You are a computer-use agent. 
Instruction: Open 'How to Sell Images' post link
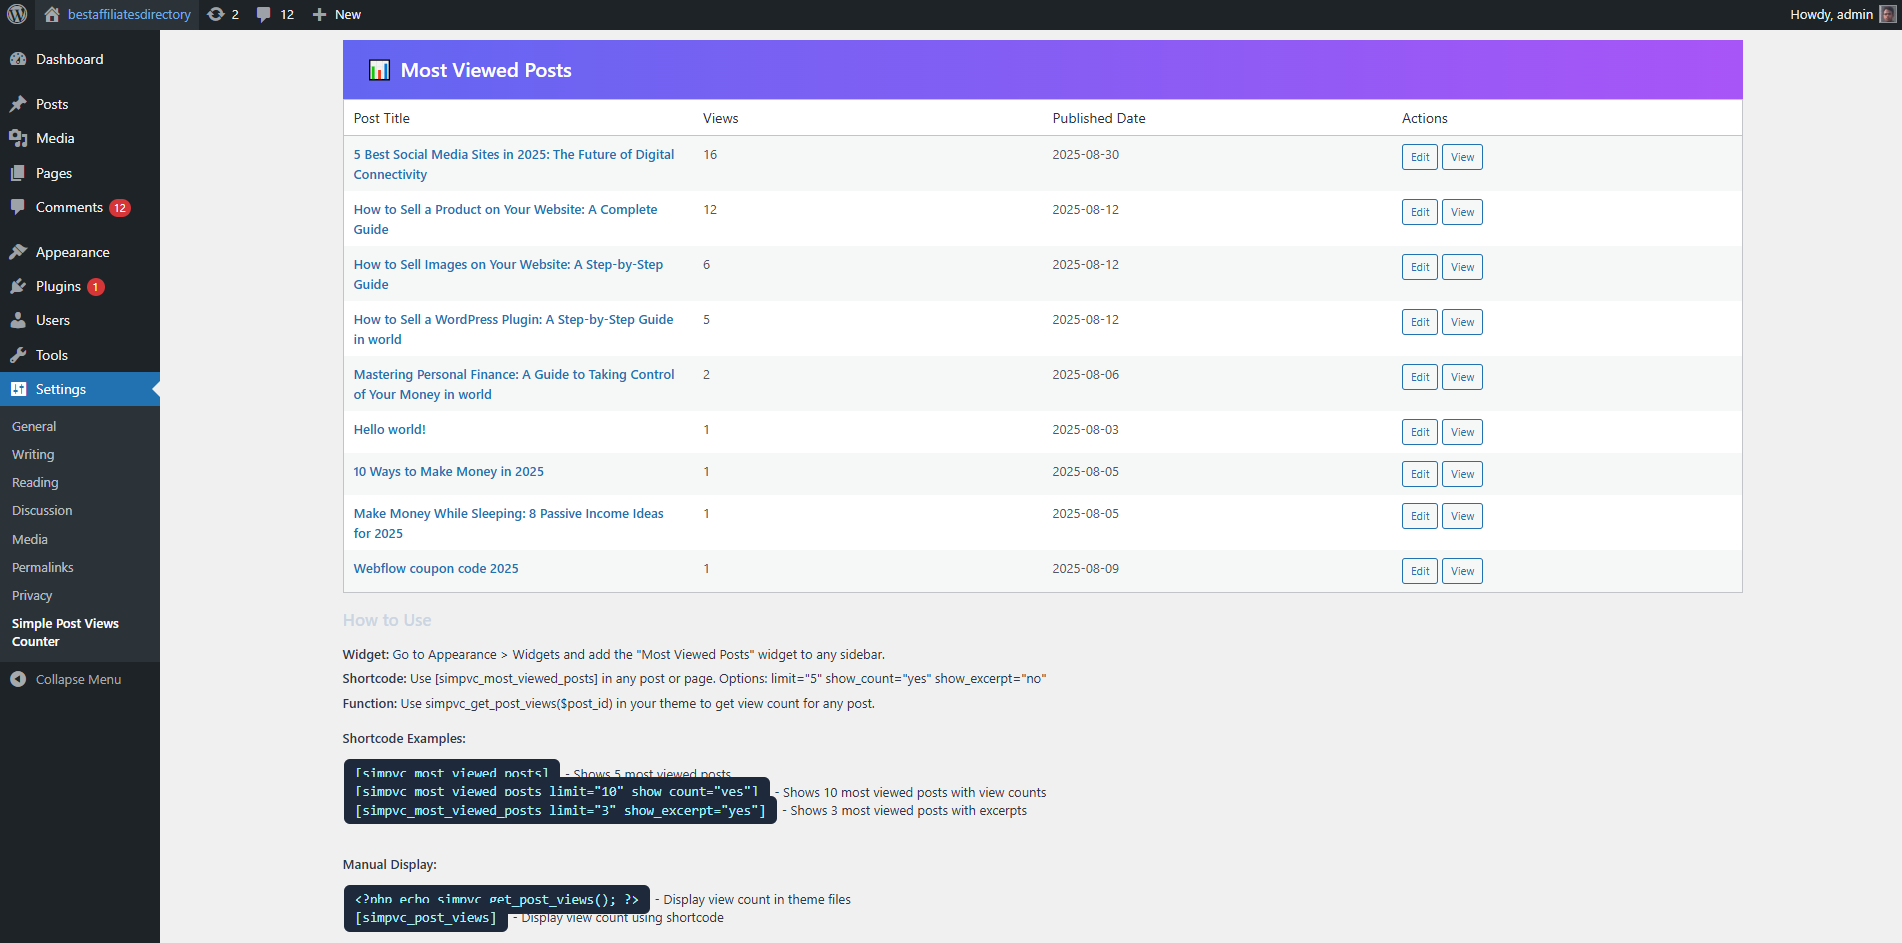click(x=508, y=265)
